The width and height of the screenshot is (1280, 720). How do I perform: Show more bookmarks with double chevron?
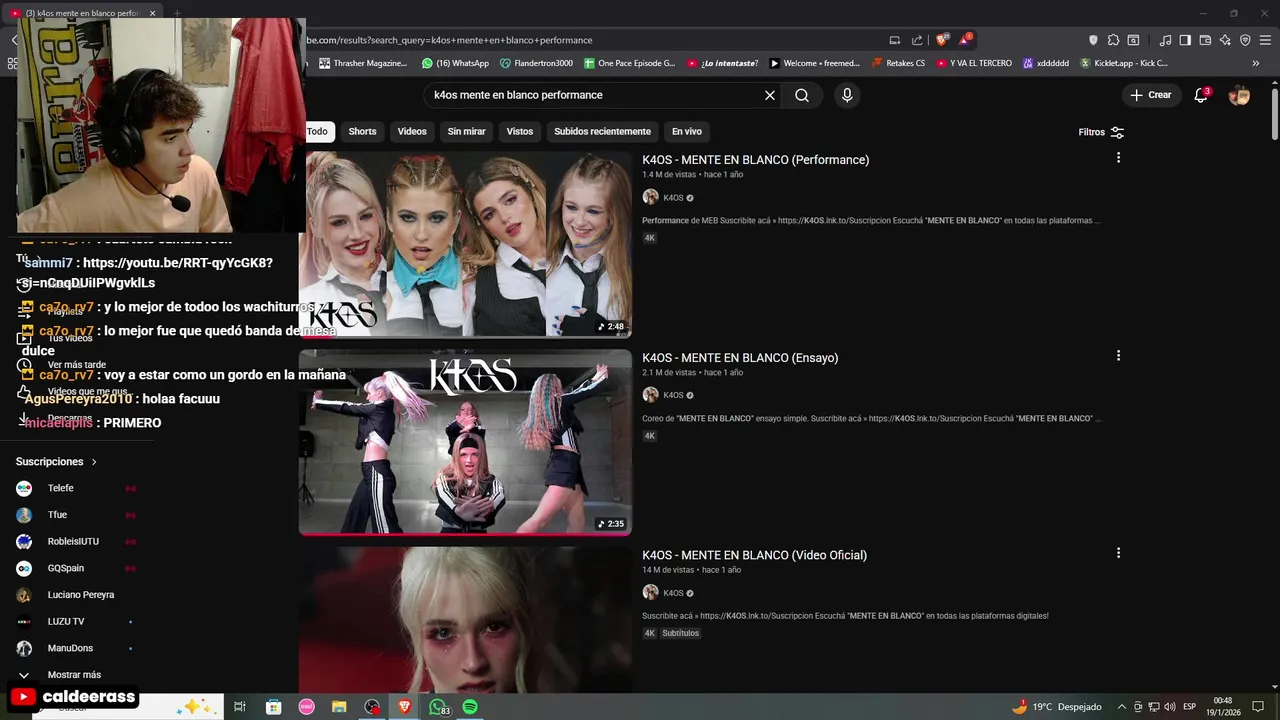(1256, 63)
